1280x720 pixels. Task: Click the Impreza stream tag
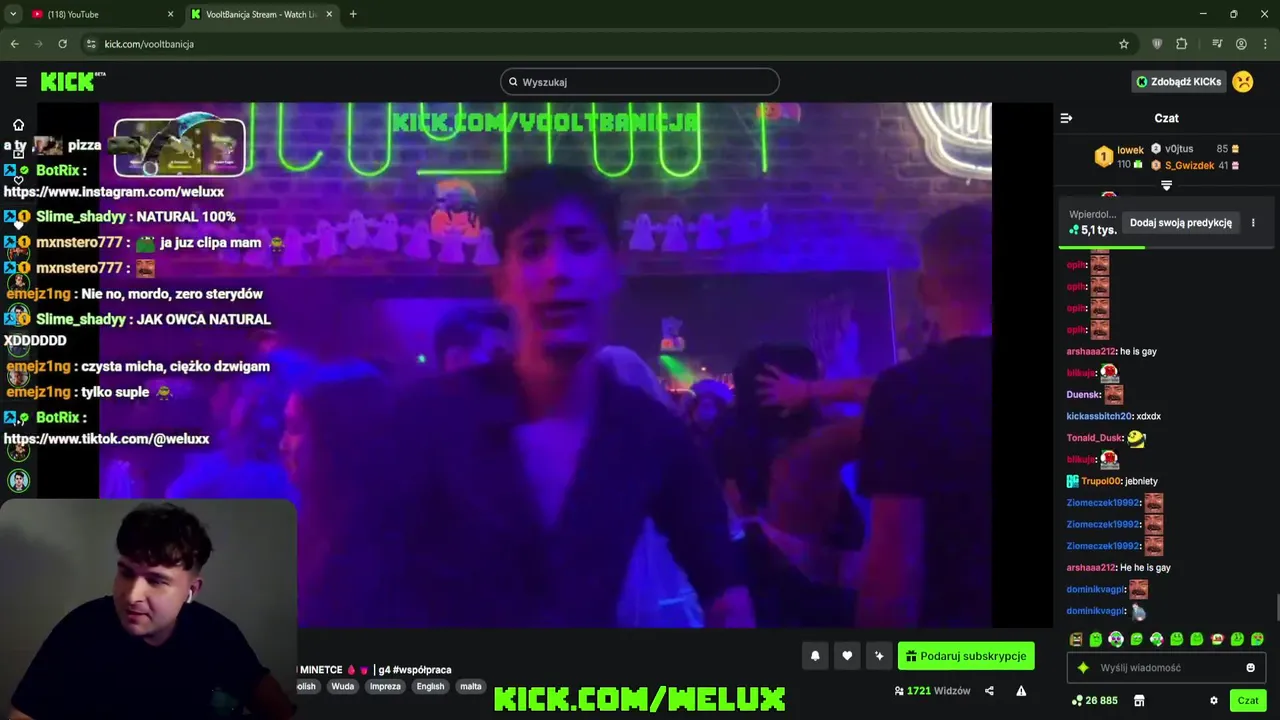click(x=385, y=686)
